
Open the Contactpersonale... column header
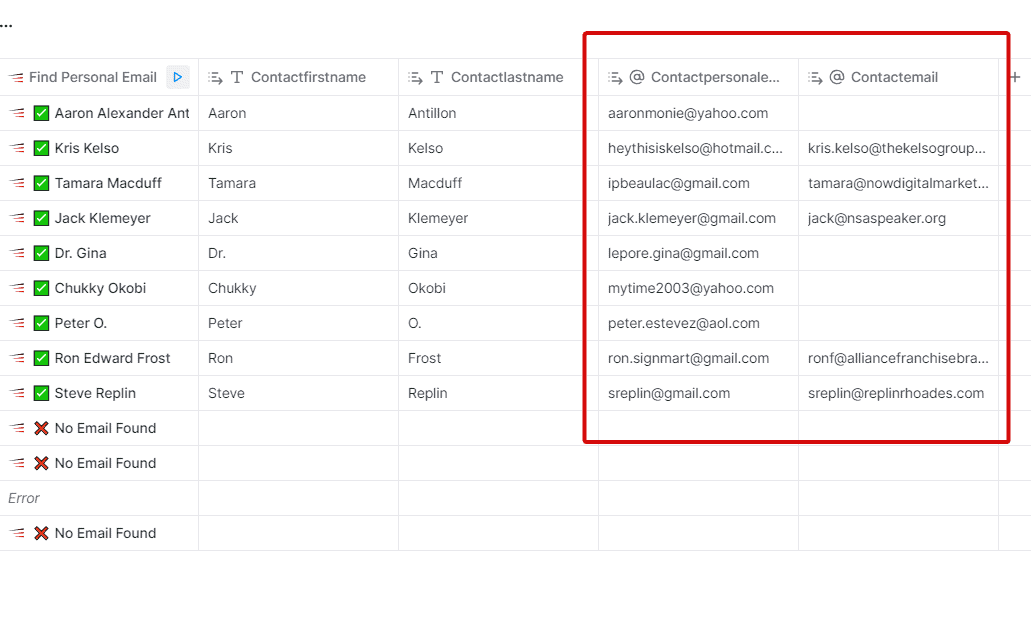[698, 77]
